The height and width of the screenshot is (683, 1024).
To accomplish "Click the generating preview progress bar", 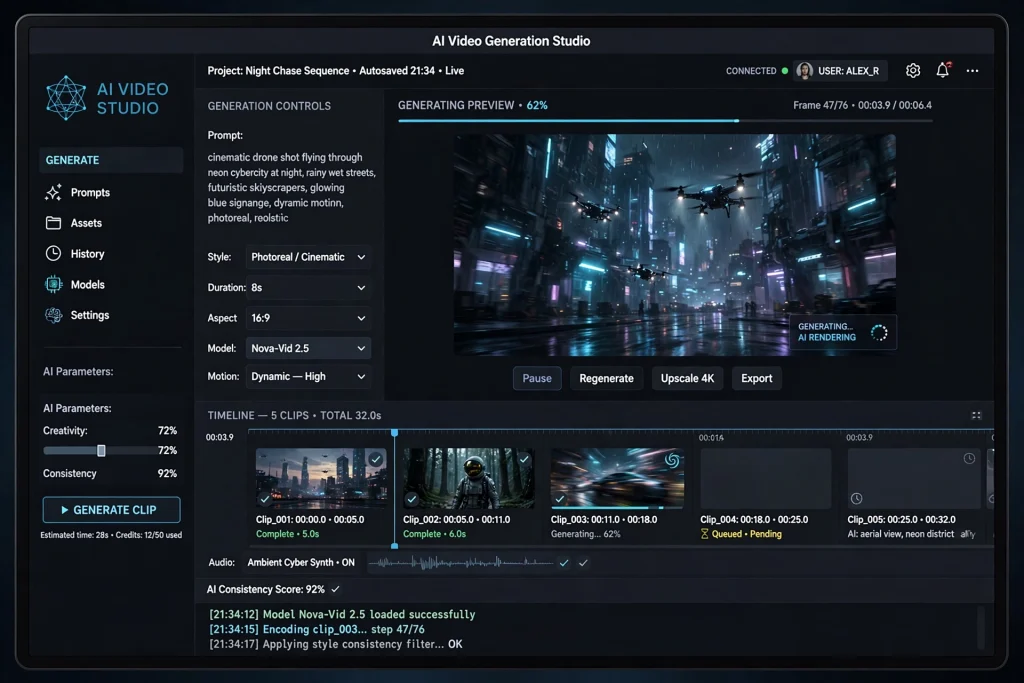I will coord(665,121).
